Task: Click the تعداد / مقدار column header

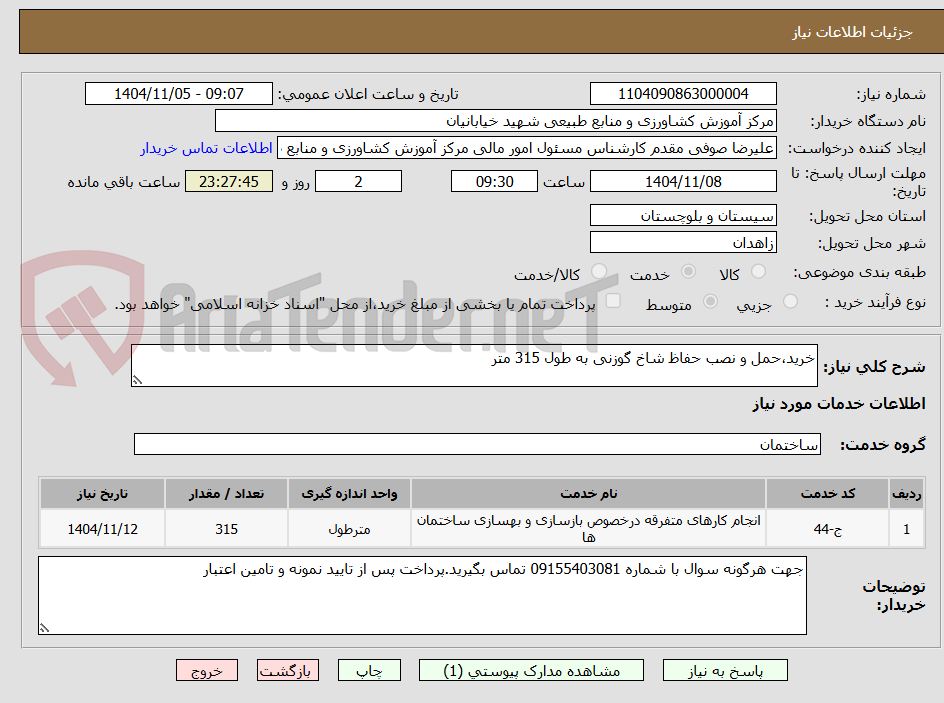Action: point(226,494)
